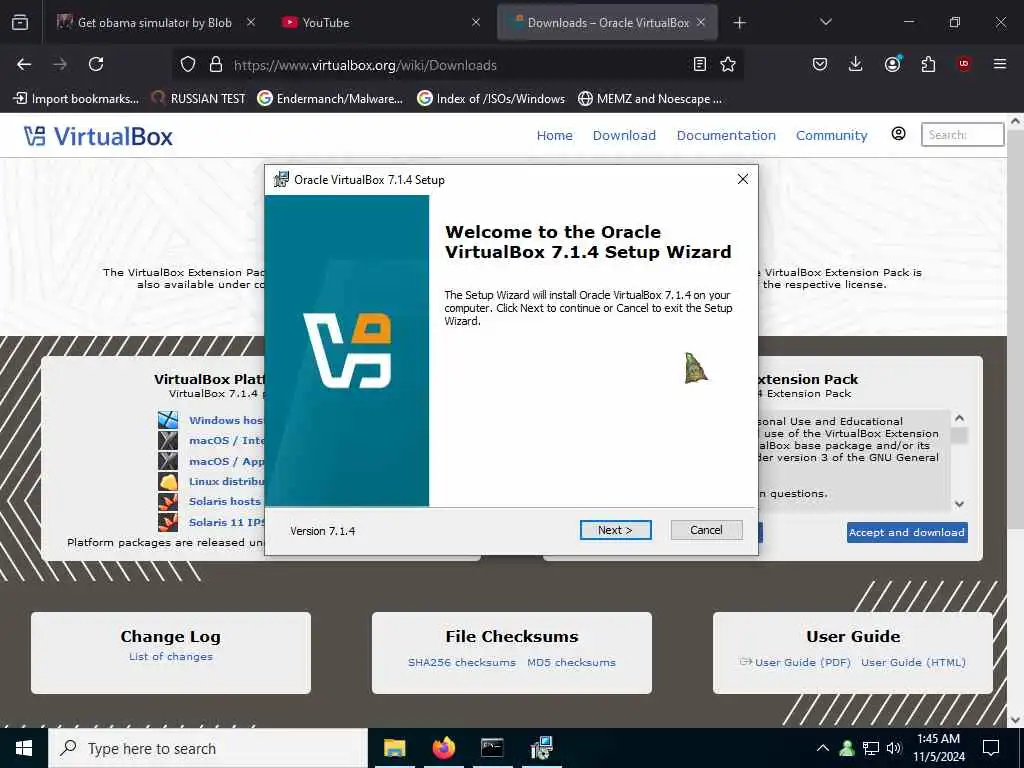Screen dimensions: 1024x768
Task: Open the extensions puzzle icon
Action: click(x=928, y=64)
